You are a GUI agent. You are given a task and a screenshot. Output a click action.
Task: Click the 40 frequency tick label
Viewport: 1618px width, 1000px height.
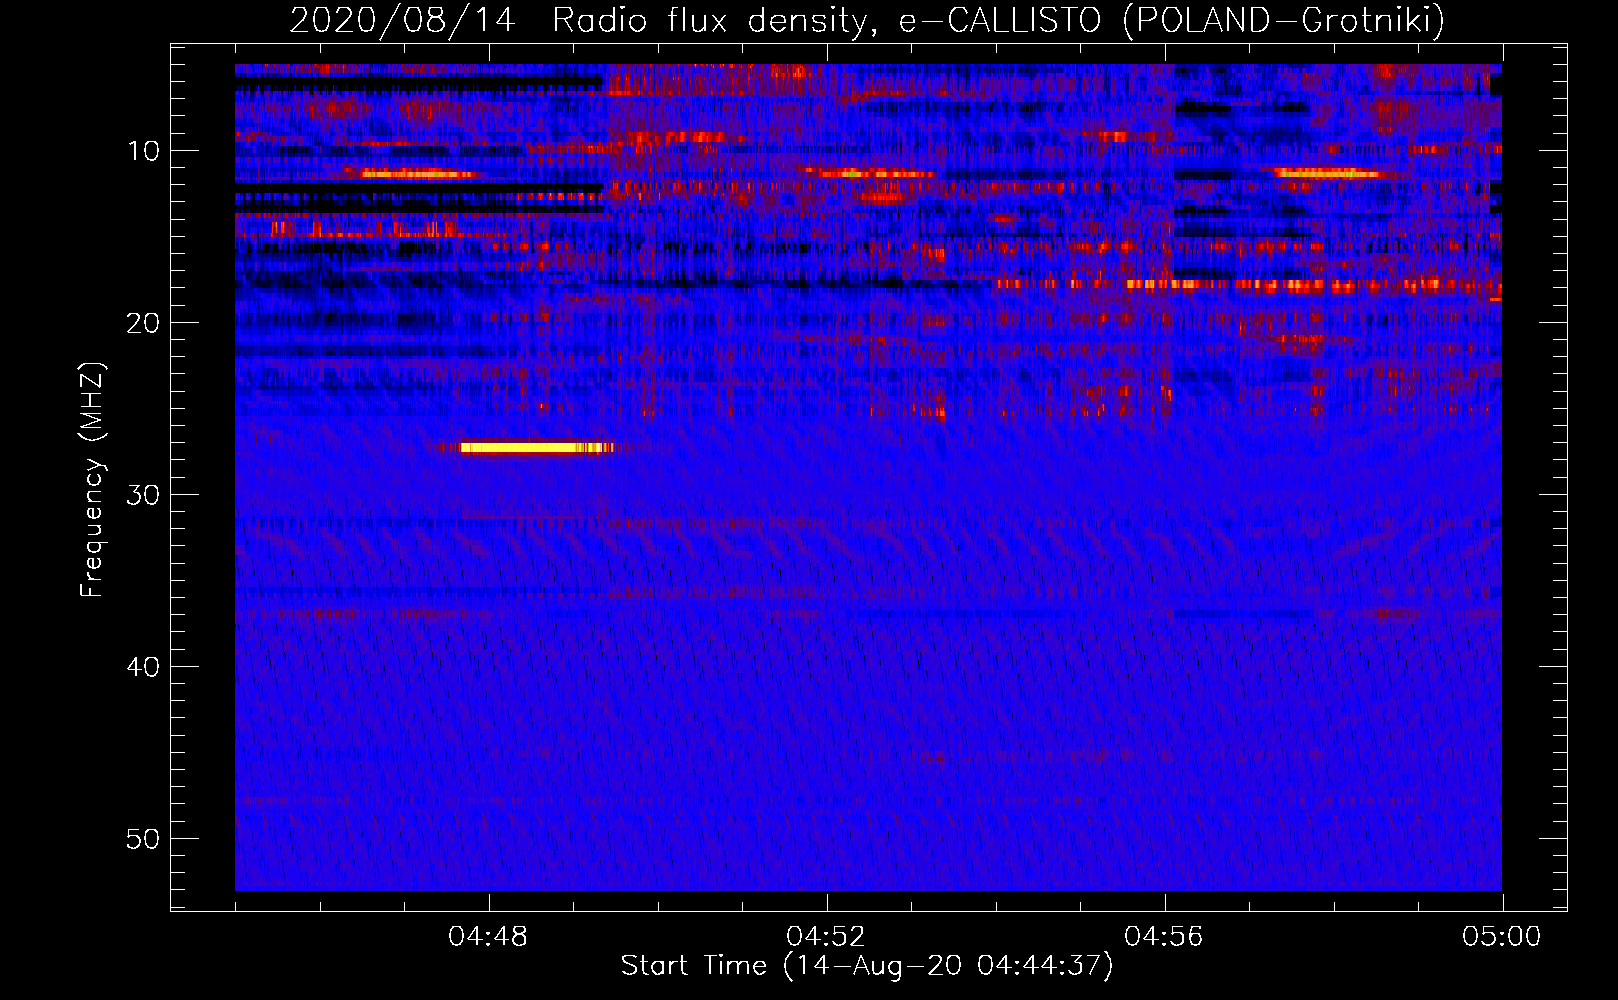tap(143, 667)
